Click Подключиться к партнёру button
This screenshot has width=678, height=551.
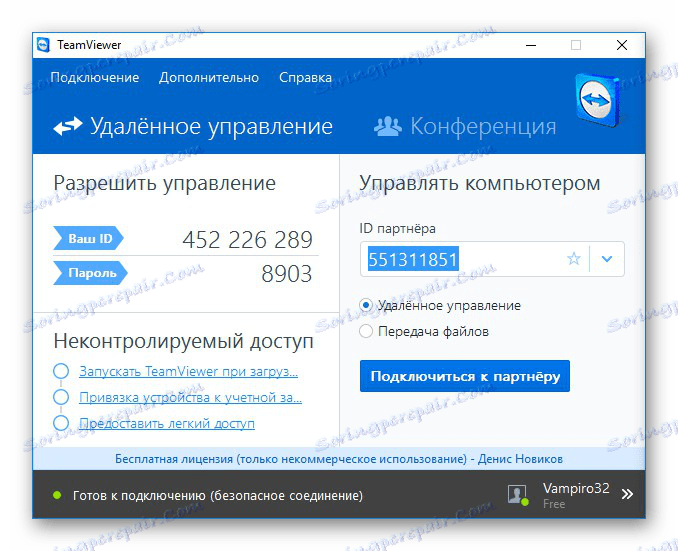(x=465, y=376)
